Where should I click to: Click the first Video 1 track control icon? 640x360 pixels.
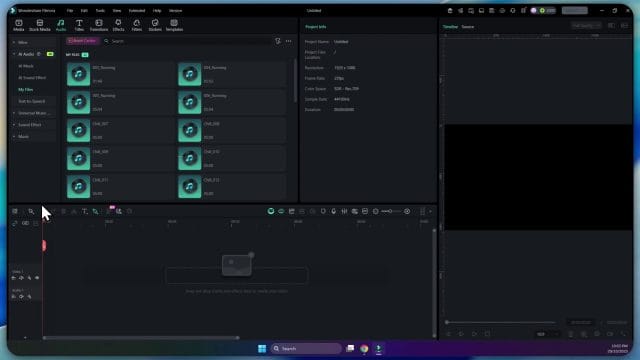[14, 278]
